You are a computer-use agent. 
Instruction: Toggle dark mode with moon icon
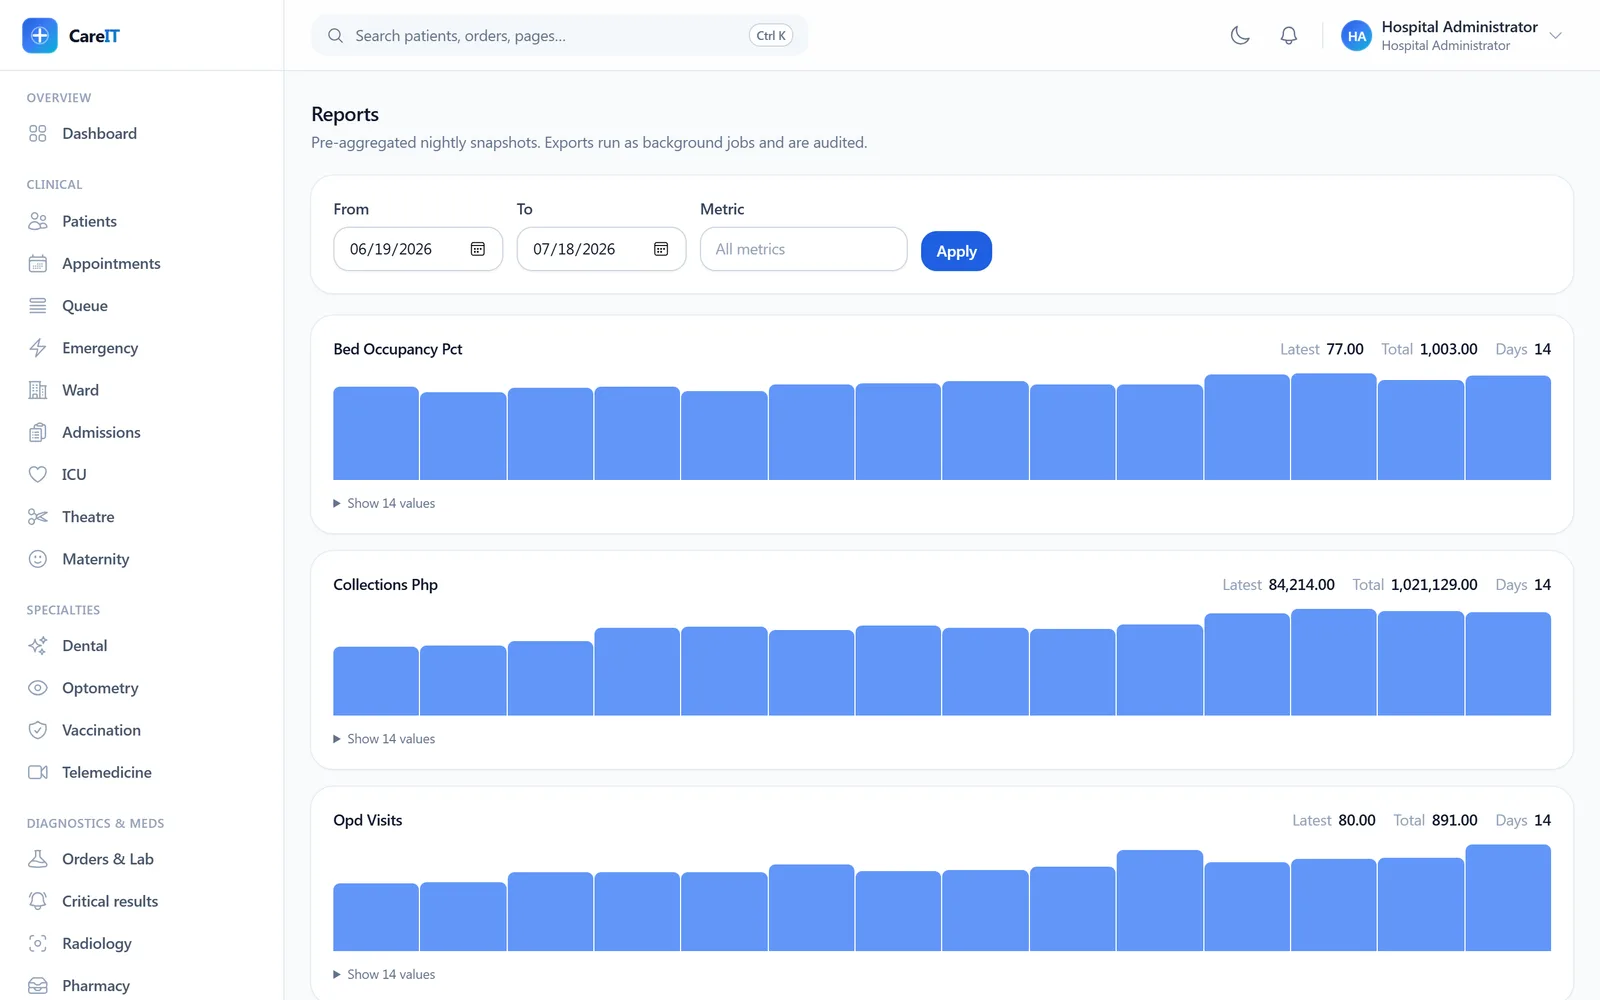click(x=1240, y=36)
